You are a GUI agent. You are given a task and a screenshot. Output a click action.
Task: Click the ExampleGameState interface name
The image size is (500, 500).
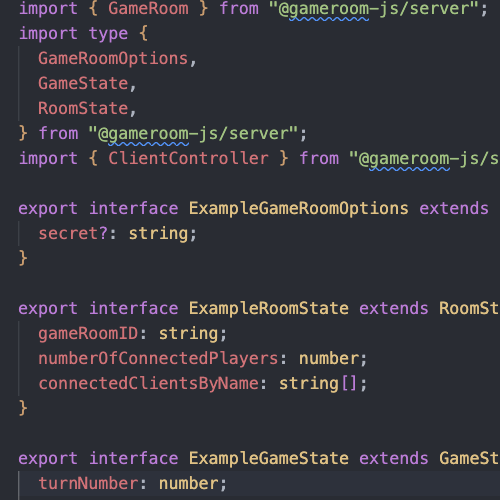pyautogui.click(x=269, y=459)
